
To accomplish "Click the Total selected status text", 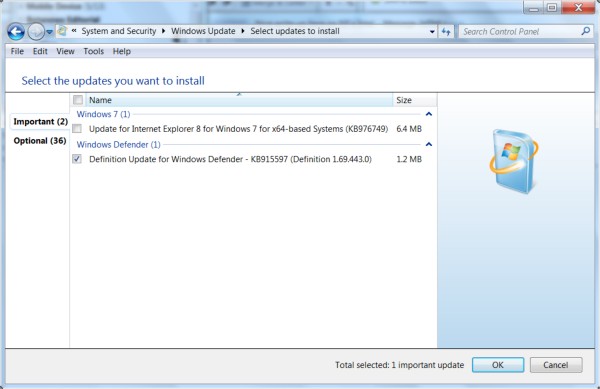I will 399,365.
